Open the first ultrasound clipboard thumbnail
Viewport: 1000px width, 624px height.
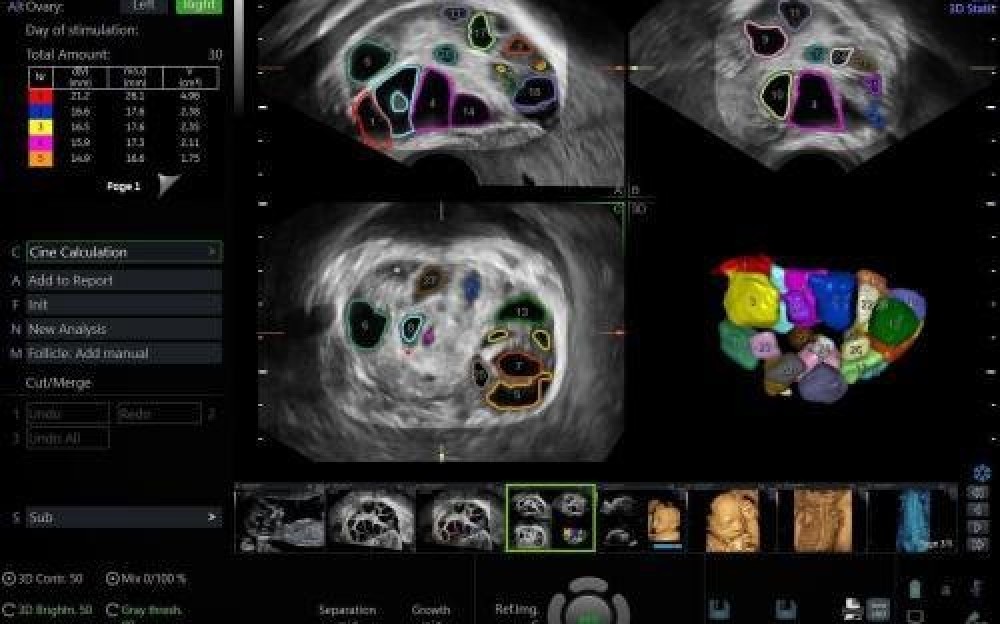[280, 519]
